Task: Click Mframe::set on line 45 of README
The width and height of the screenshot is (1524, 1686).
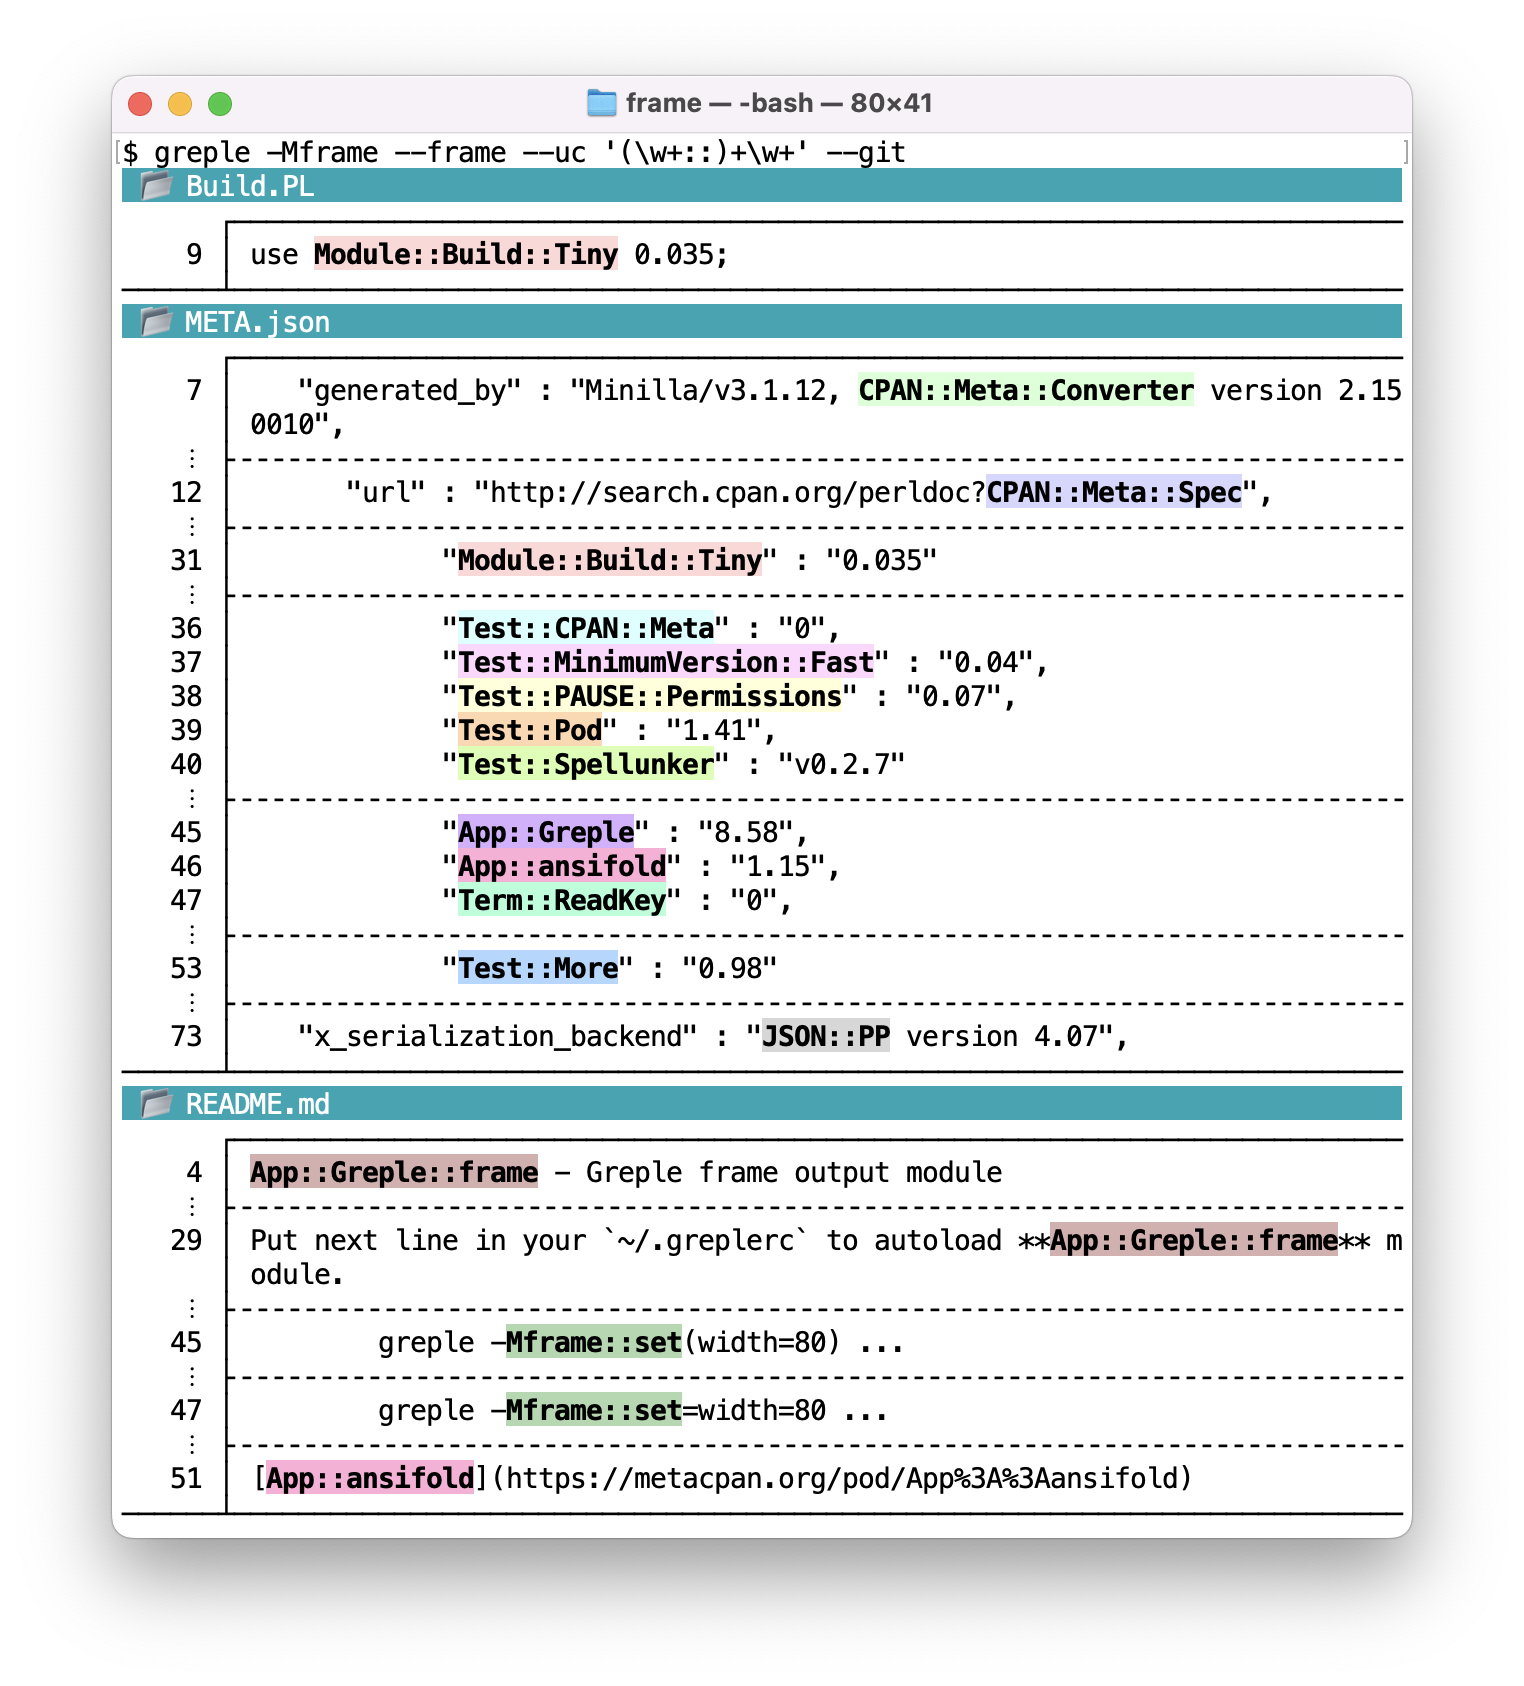Action: pyautogui.click(x=594, y=1342)
